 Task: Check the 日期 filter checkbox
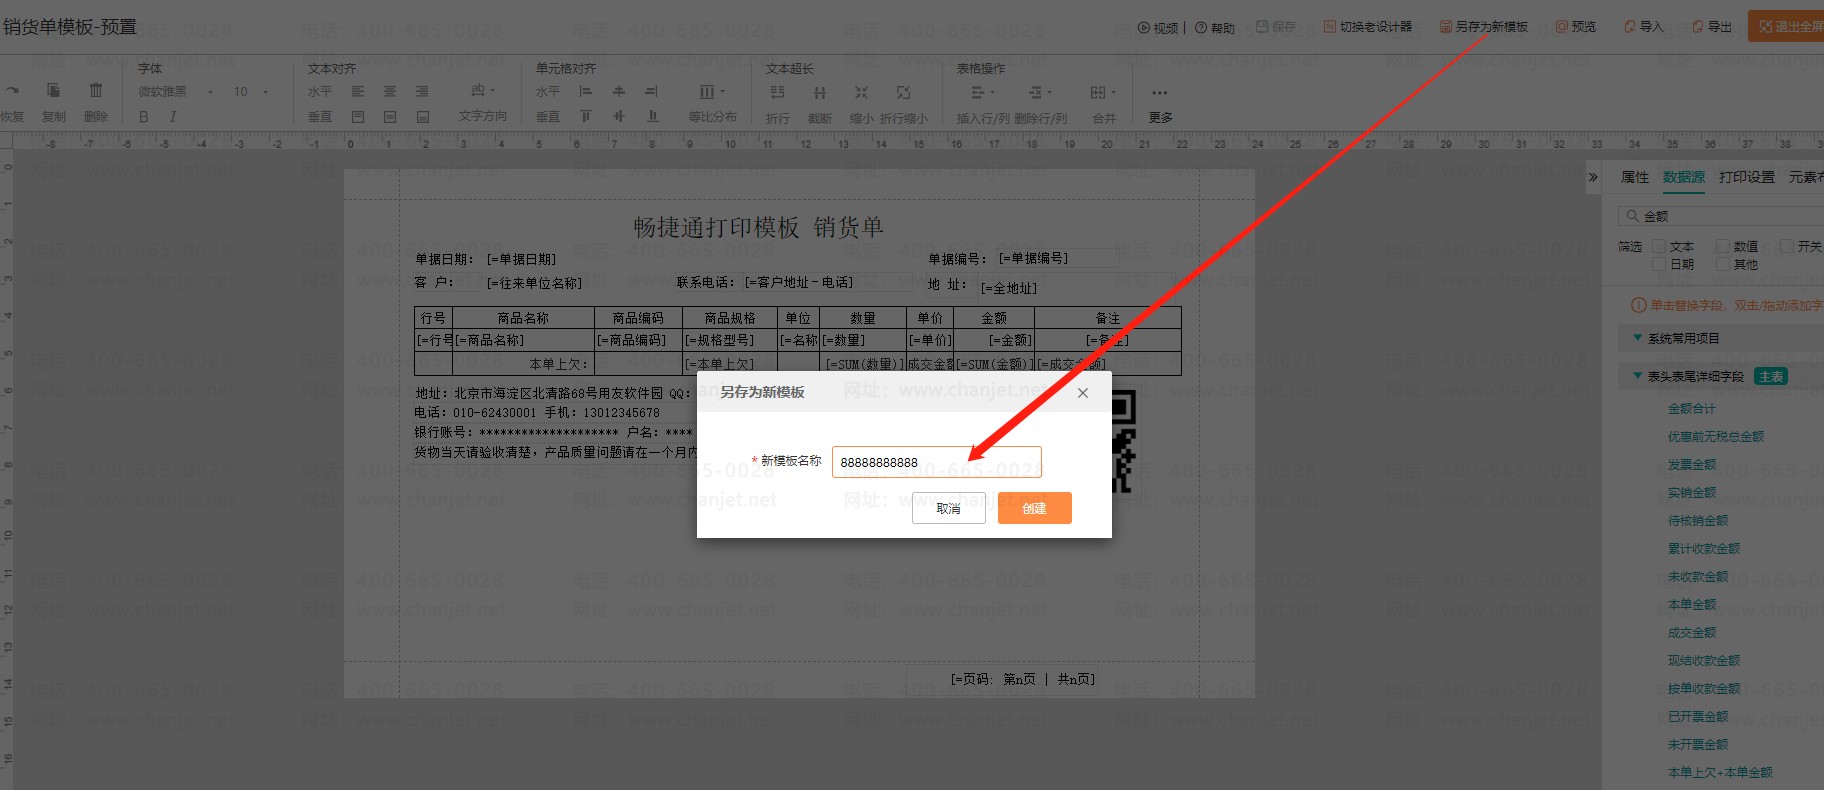1659,264
